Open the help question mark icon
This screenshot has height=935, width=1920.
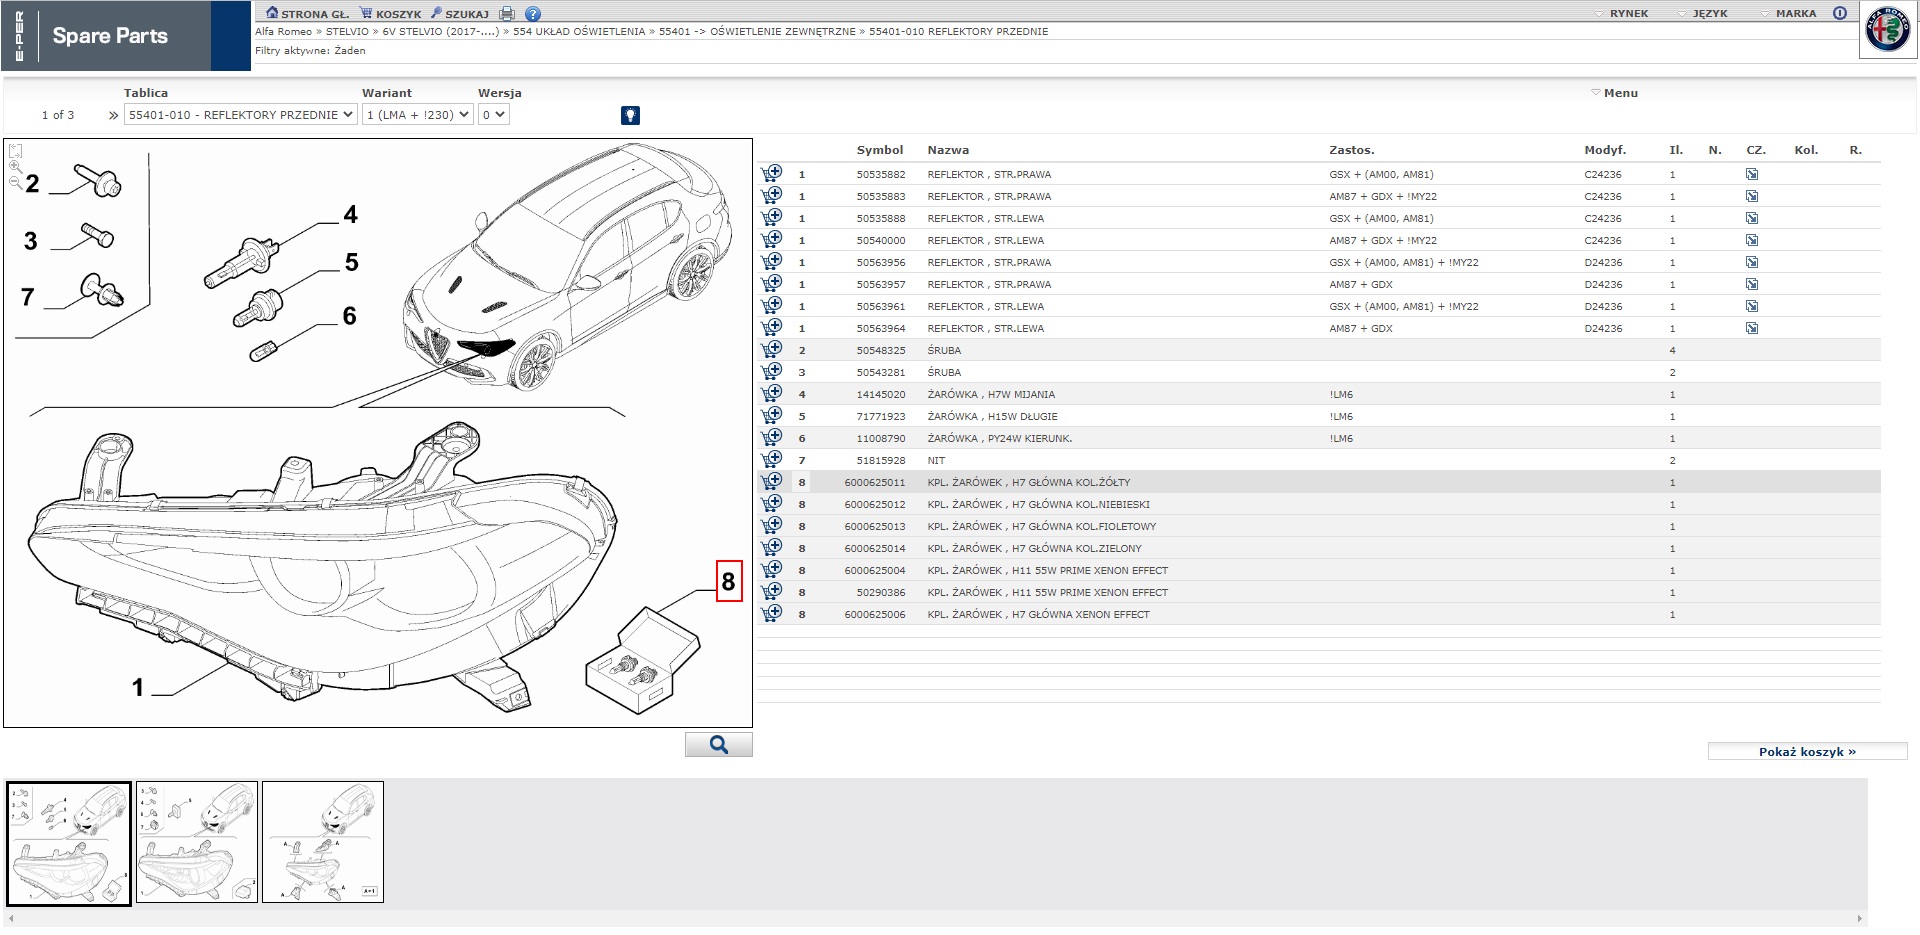(x=533, y=14)
